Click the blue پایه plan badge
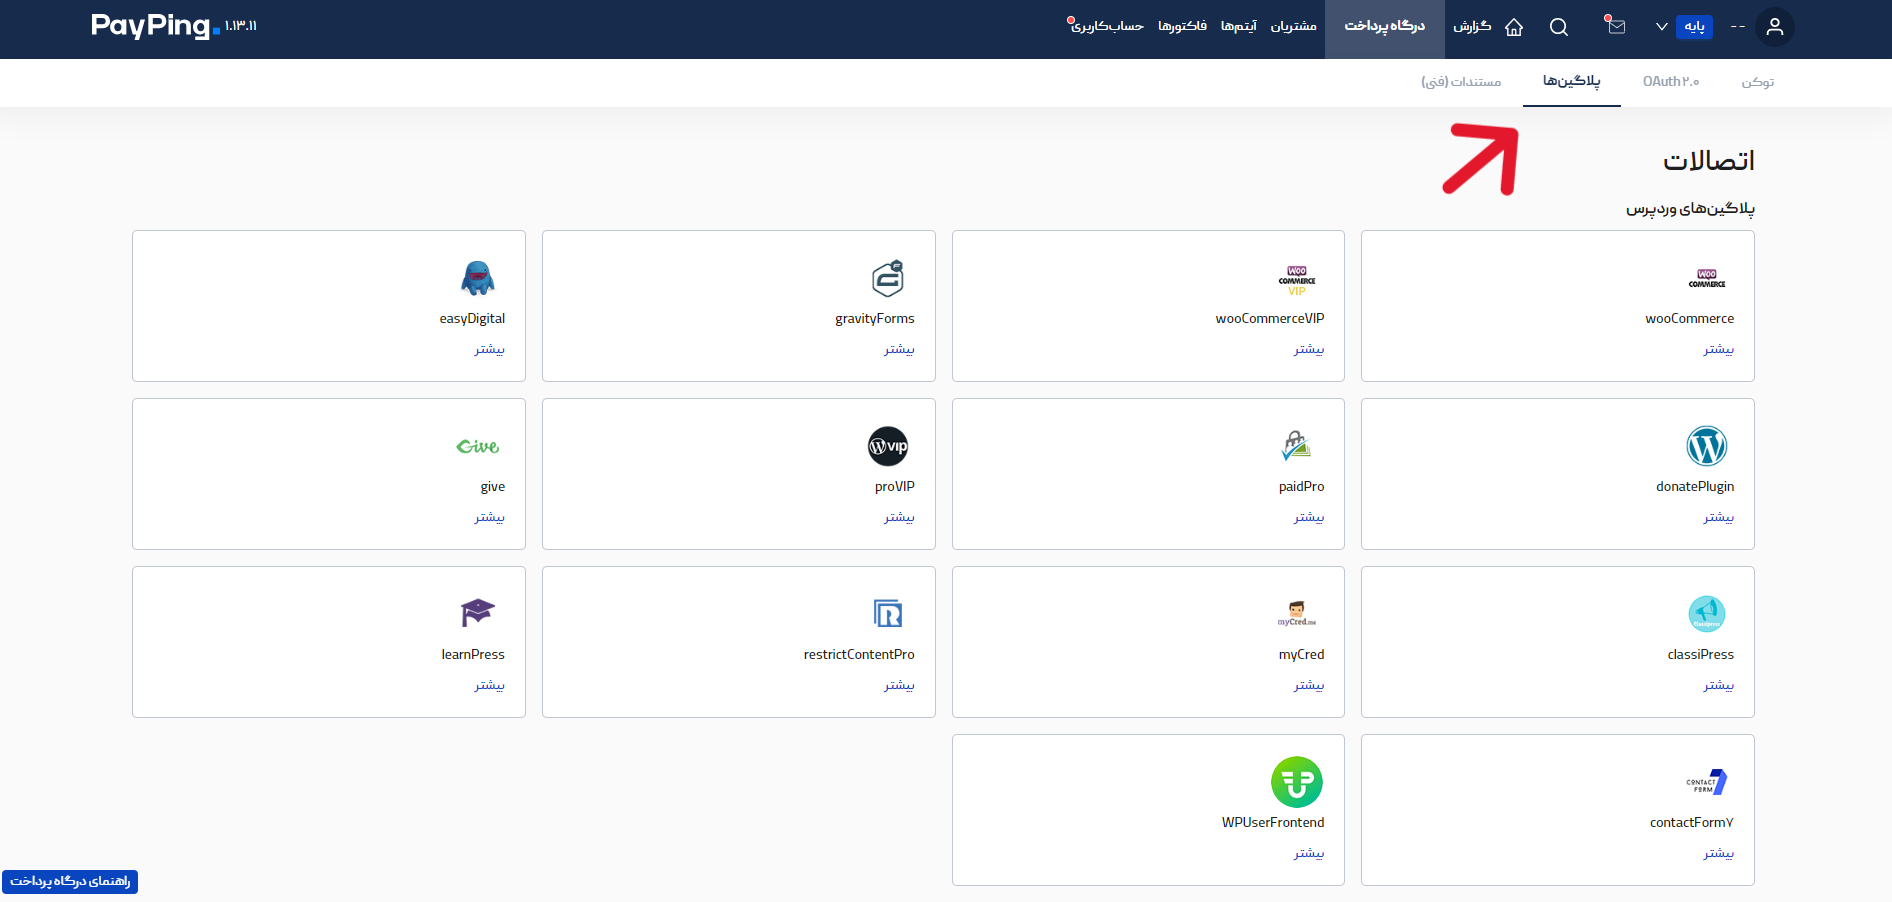1892x902 pixels. coord(1694,27)
